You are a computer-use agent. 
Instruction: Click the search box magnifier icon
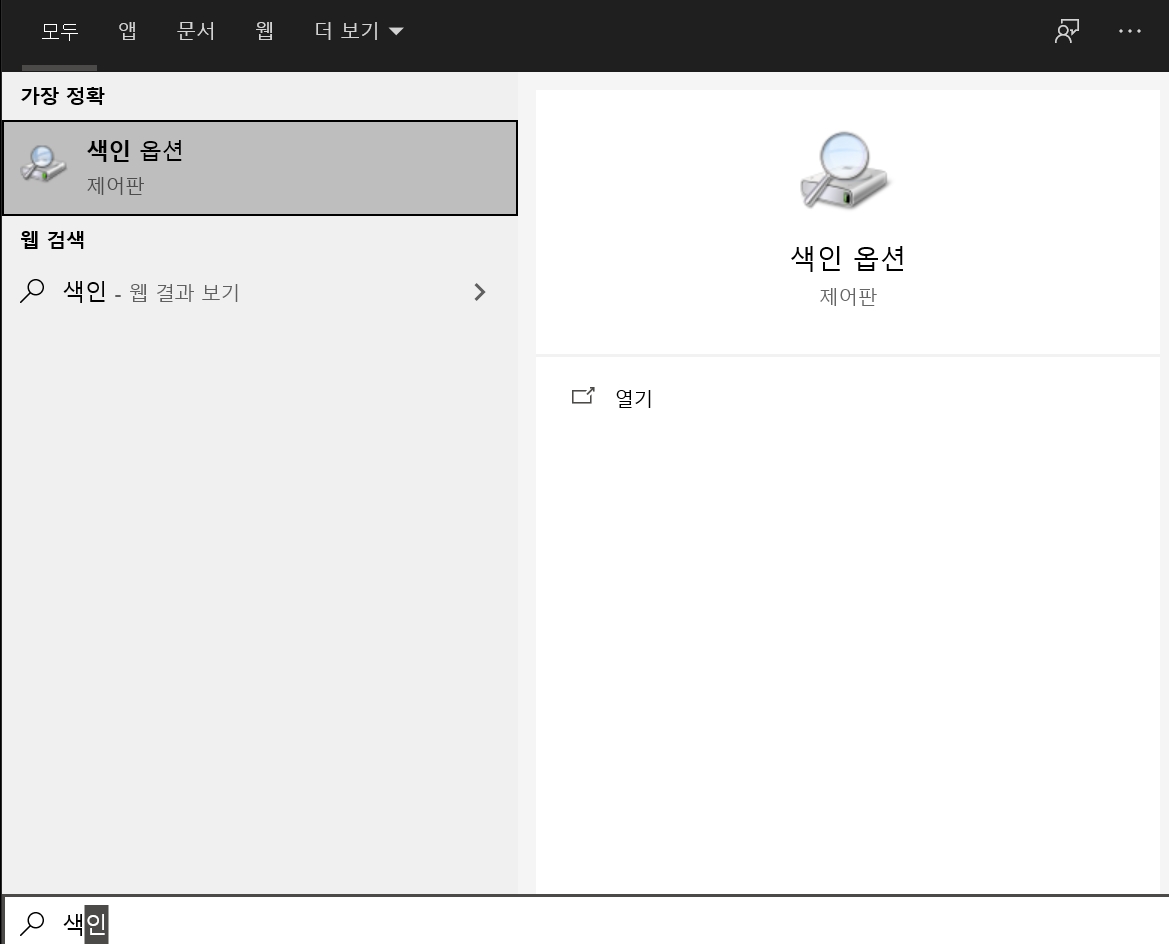tap(32, 923)
